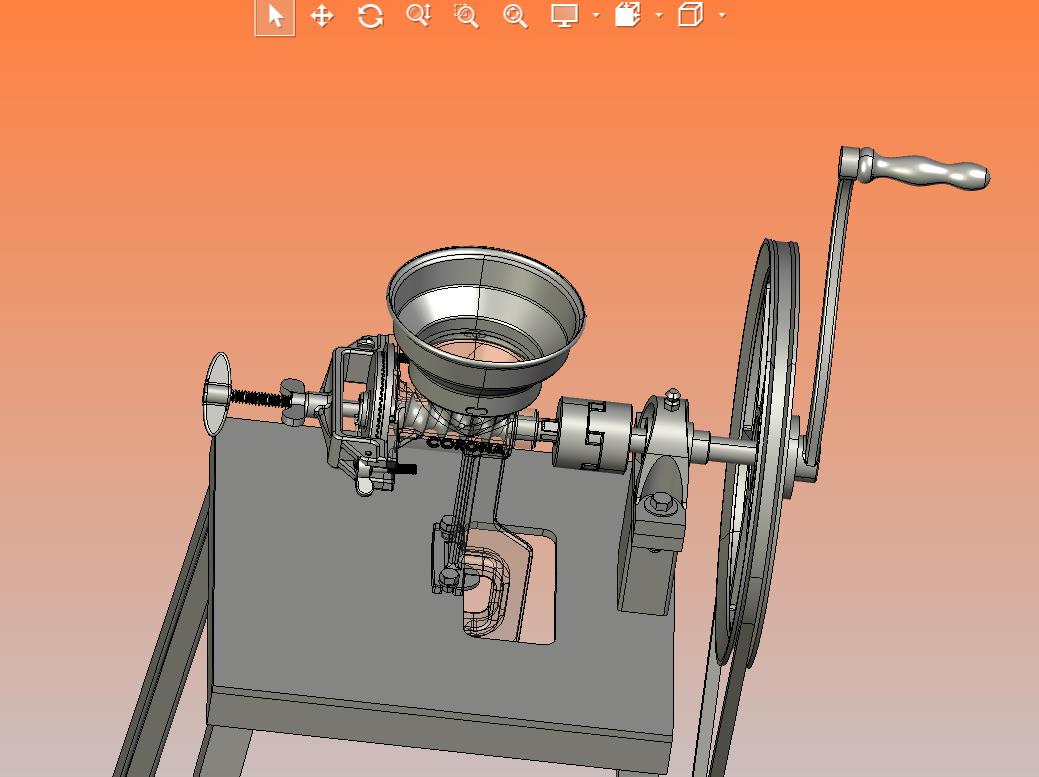This screenshot has width=1039, height=777.
Task: Expand the view orientation dropdown arrow
Action: [x=659, y=15]
